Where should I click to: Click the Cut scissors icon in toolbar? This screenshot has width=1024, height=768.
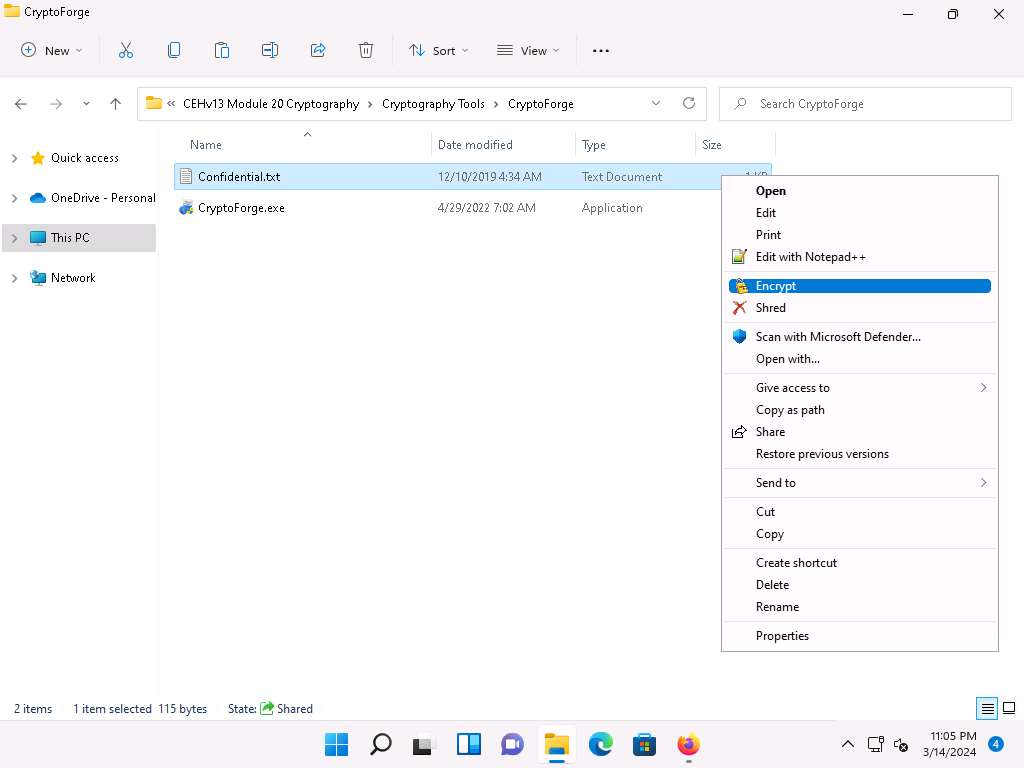pyautogui.click(x=126, y=50)
